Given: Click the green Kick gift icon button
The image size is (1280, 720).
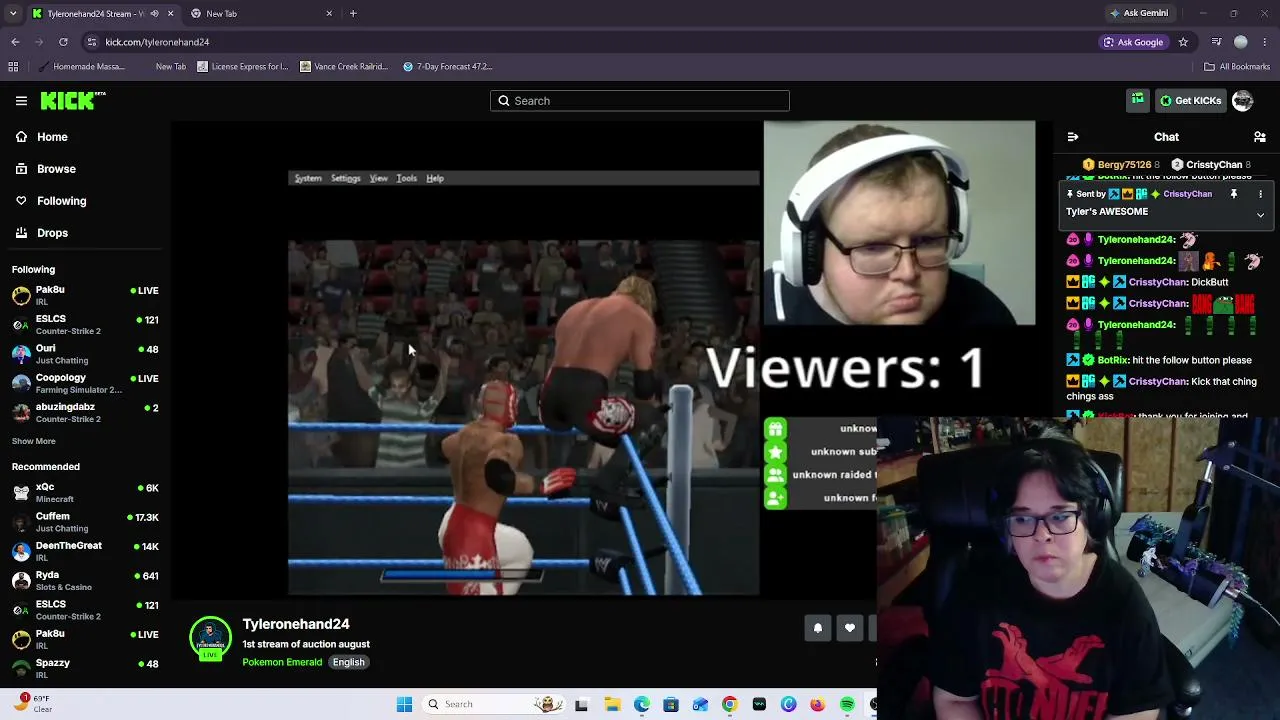Looking at the screenshot, I should point(1138,100).
